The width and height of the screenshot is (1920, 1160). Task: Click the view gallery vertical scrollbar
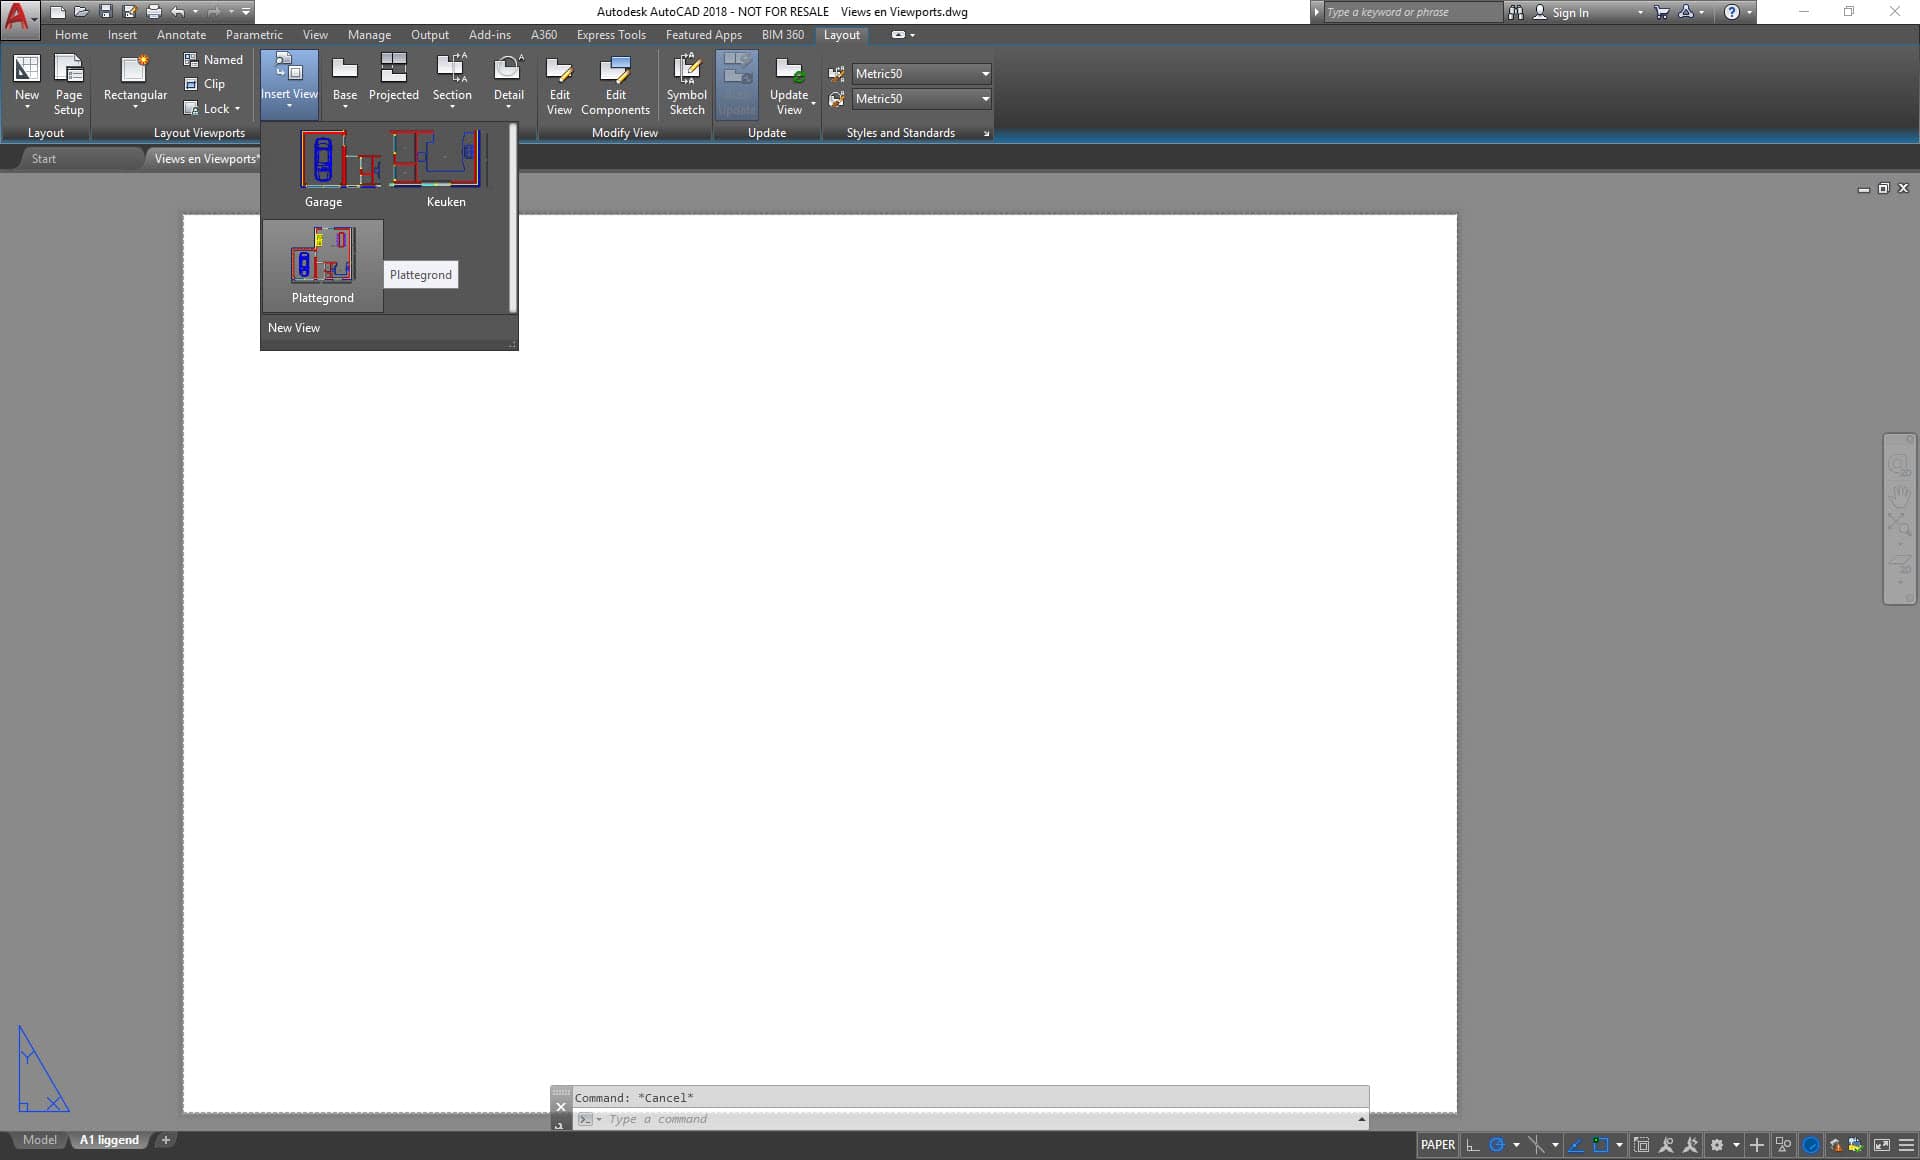[513, 217]
